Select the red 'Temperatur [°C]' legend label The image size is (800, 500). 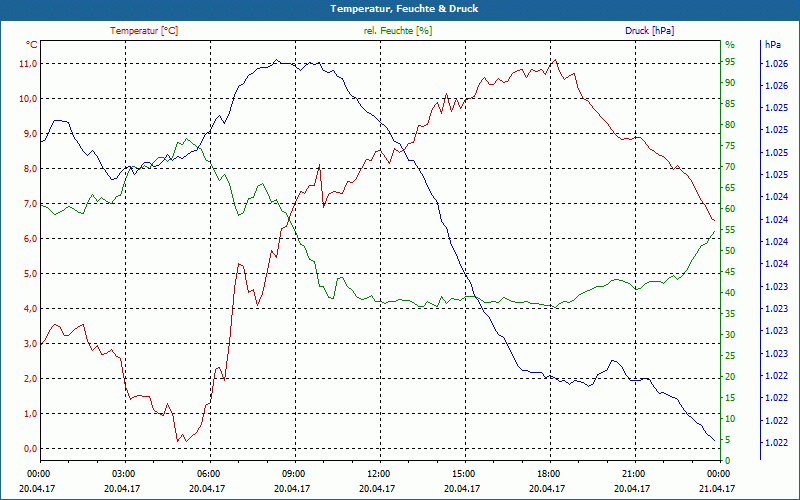pyautogui.click(x=144, y=31)
